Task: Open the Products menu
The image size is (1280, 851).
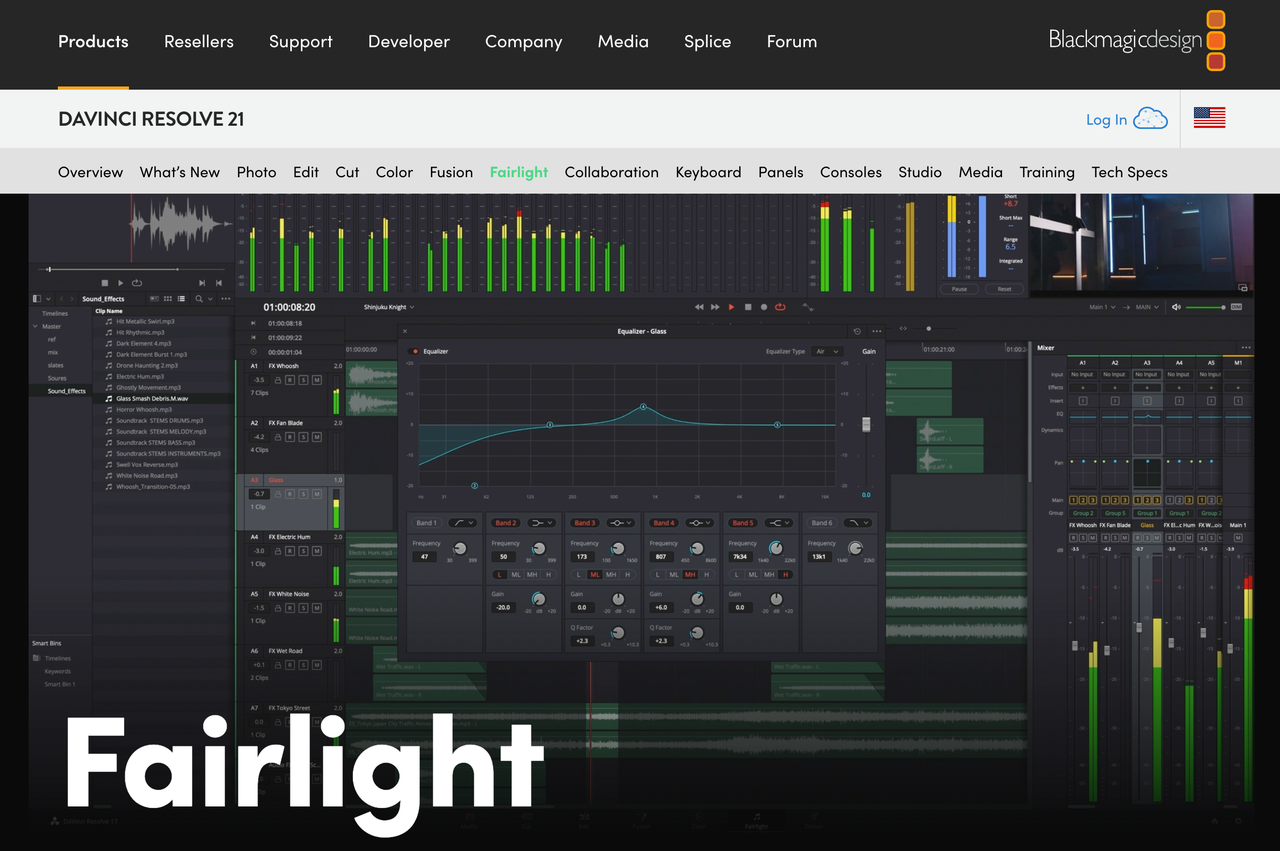Action: coord(93,41)
